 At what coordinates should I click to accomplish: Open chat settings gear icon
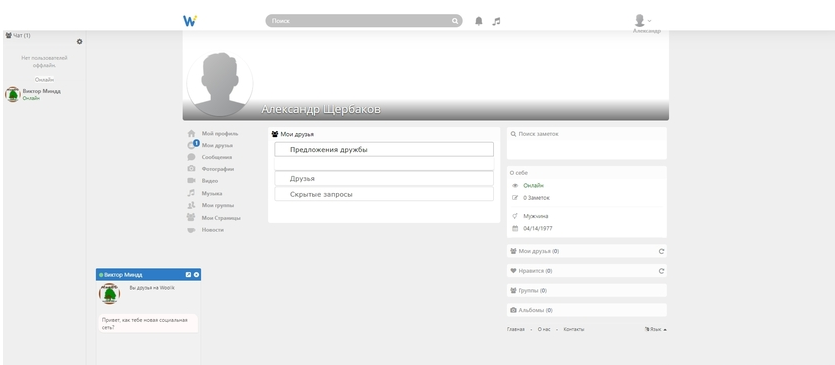pyautogui.click(x=79, y=42)
